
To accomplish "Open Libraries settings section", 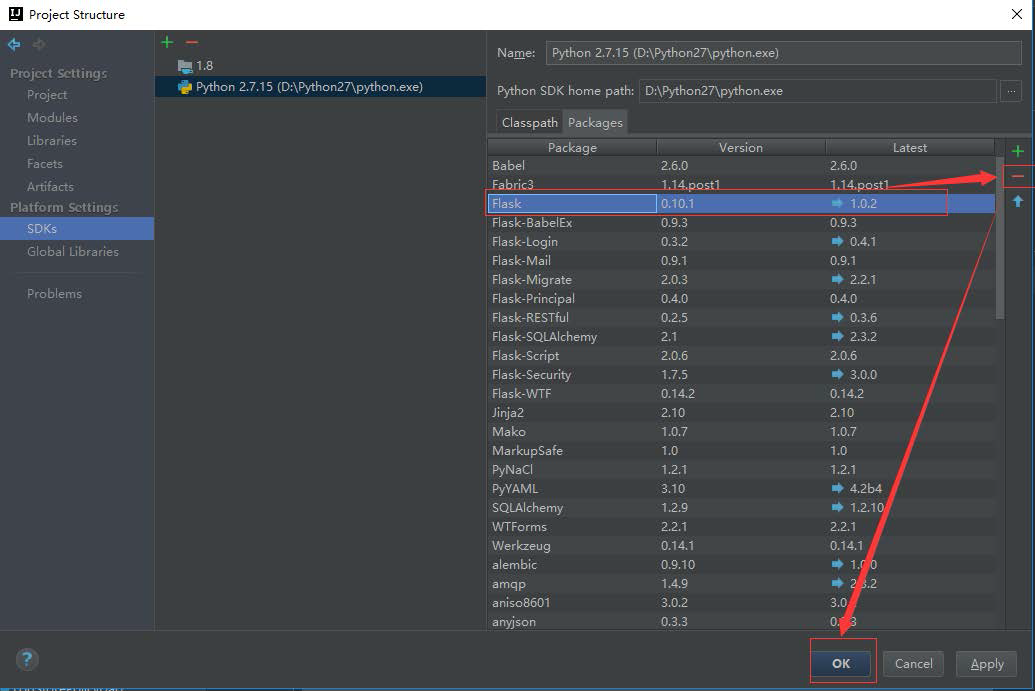I will click(51, 141).
